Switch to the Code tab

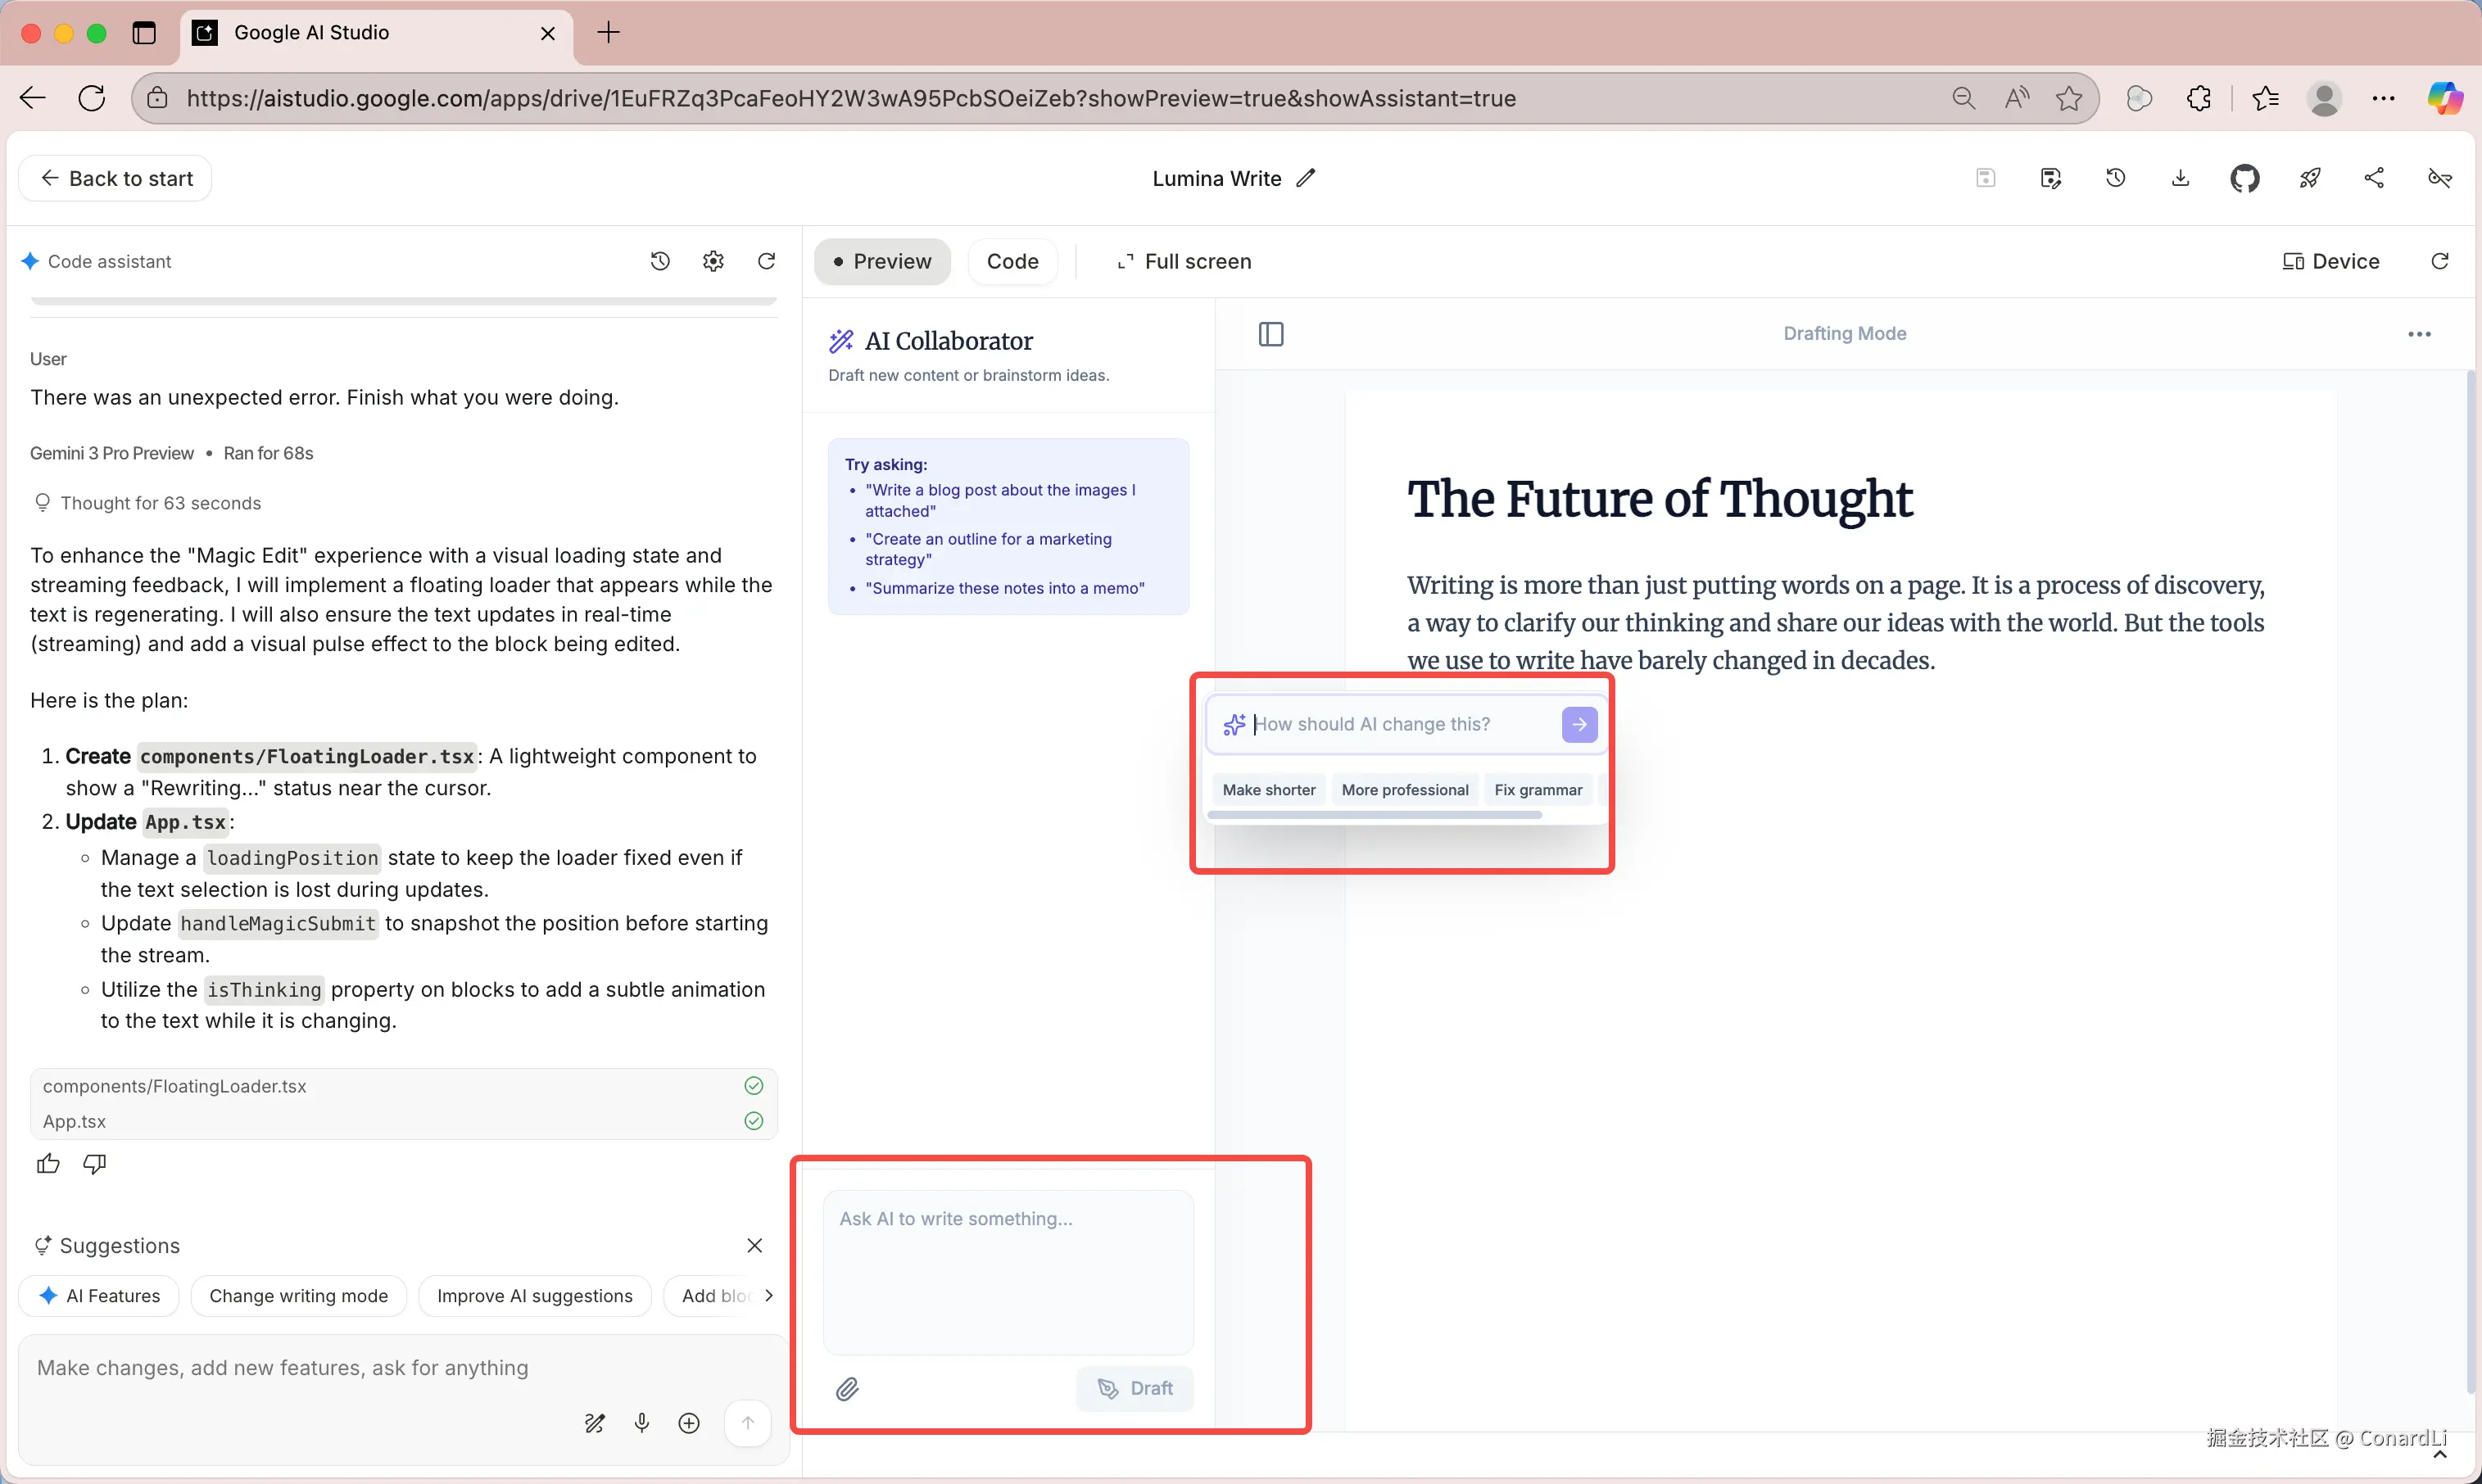coord(1012,261)
